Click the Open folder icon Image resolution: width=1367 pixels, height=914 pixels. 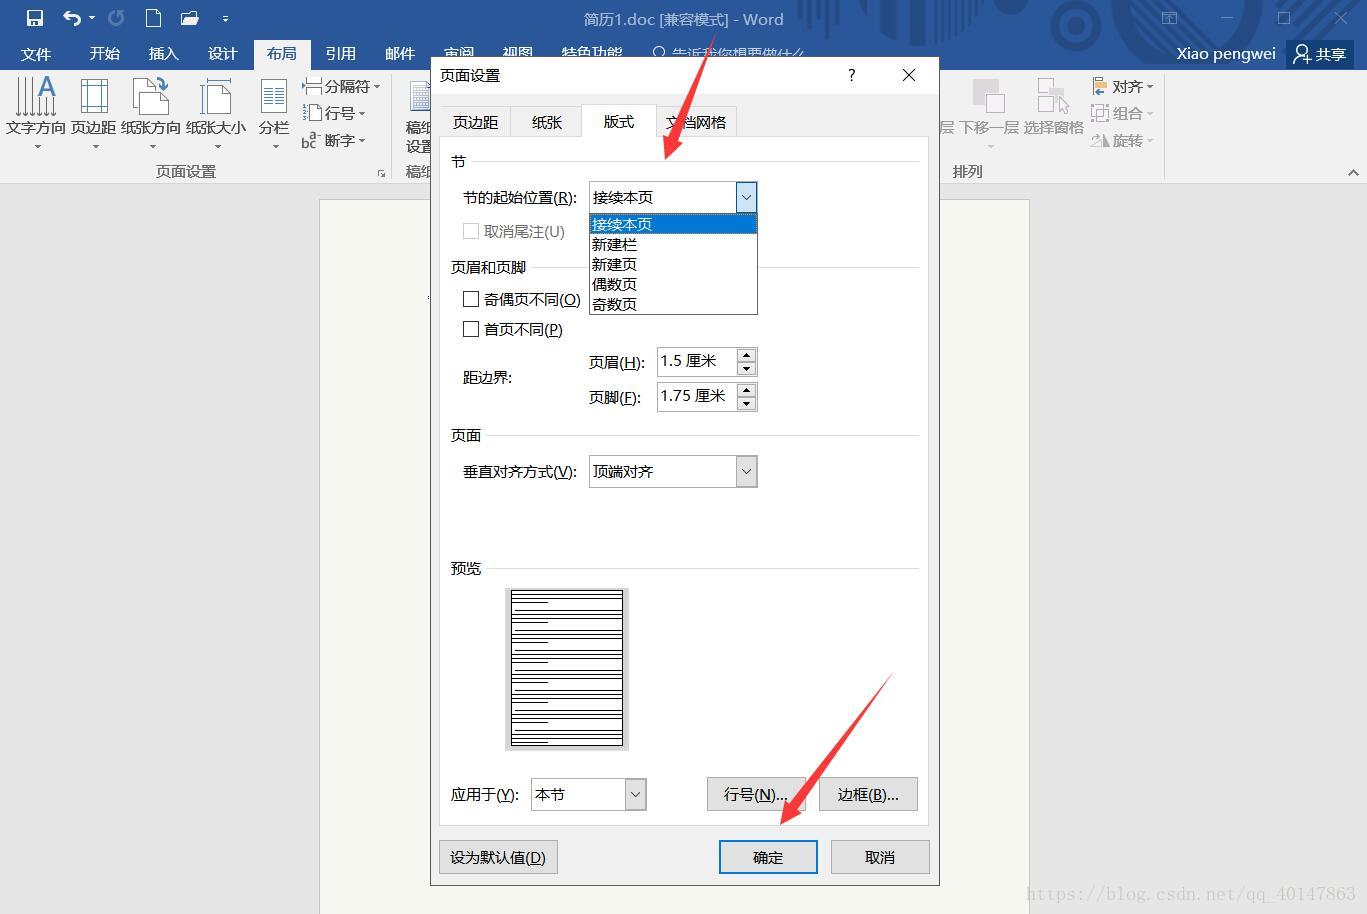click(190, 18)
